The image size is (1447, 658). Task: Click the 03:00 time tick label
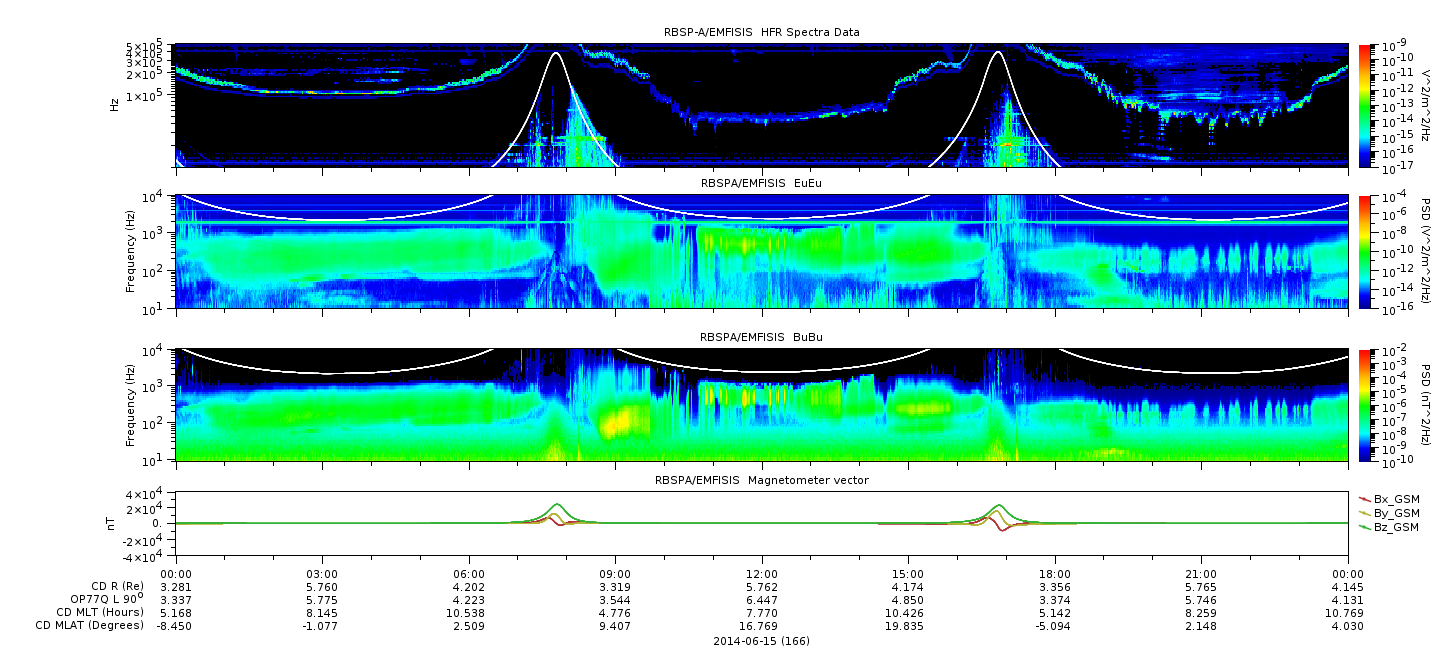[322, 573]
